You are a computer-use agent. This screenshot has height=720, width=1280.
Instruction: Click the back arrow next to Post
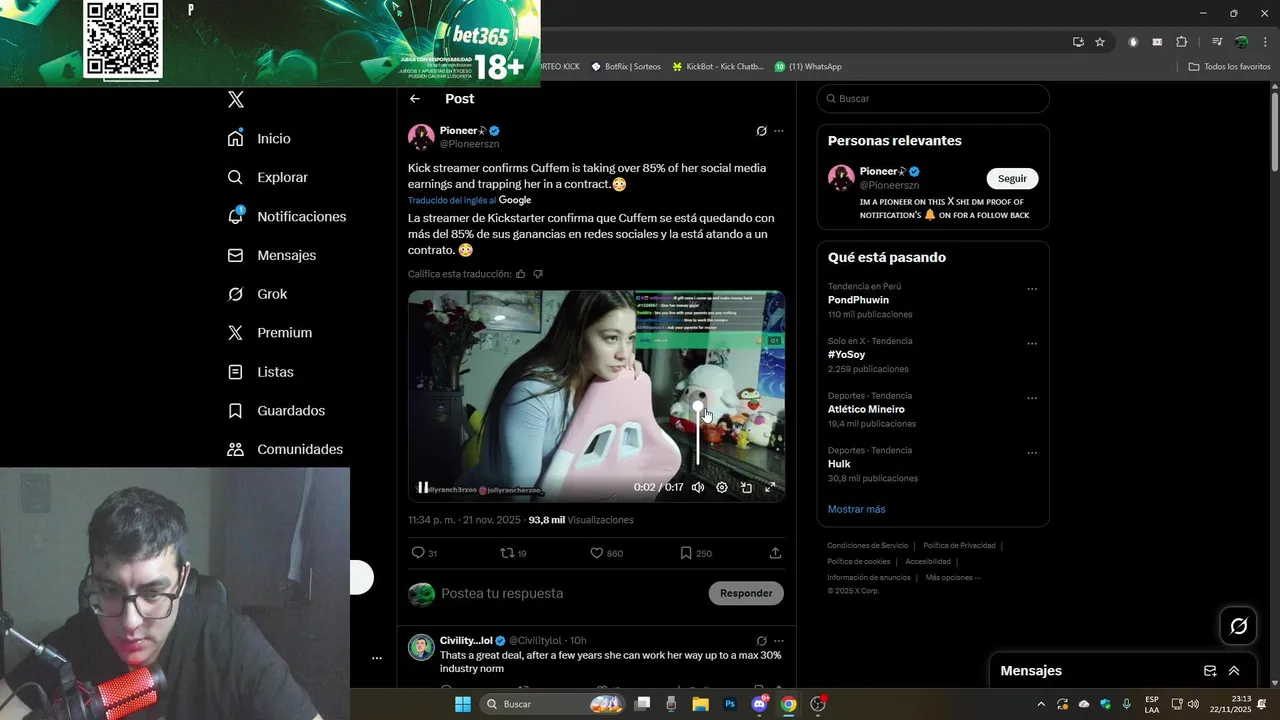click(x=415, y=99)
